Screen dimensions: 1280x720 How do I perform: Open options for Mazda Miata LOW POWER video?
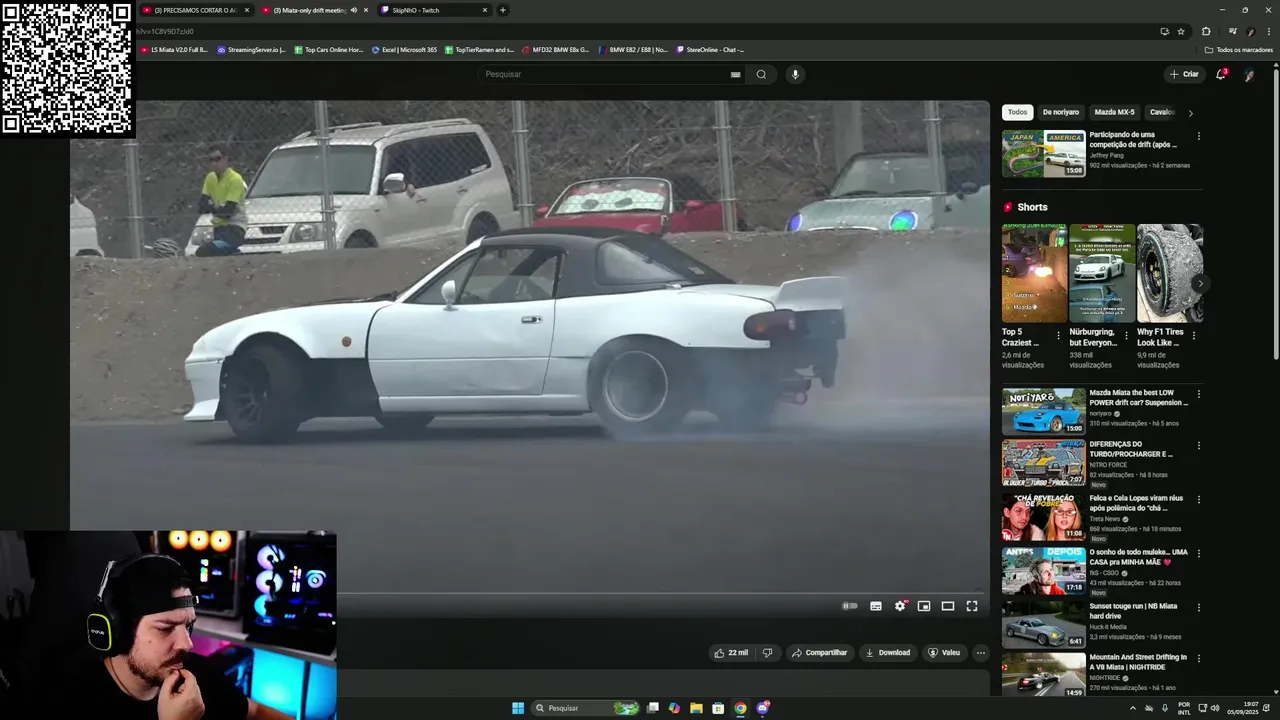tap(1199, 394)
